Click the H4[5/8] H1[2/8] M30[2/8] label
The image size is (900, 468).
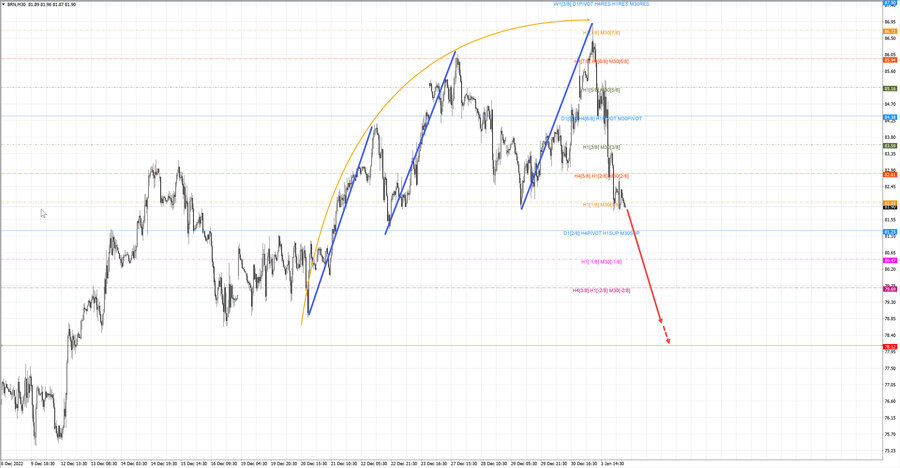click(x=601, y=176)
